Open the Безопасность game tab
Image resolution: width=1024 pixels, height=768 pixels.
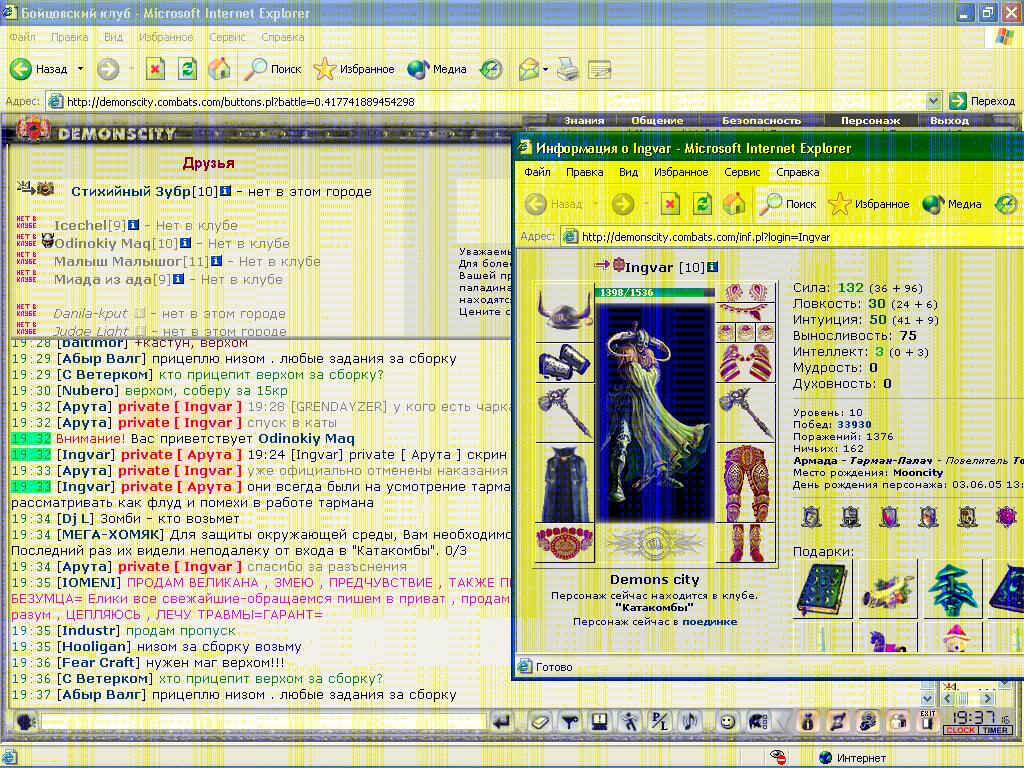pyautogui.click(x=761, y=120)
